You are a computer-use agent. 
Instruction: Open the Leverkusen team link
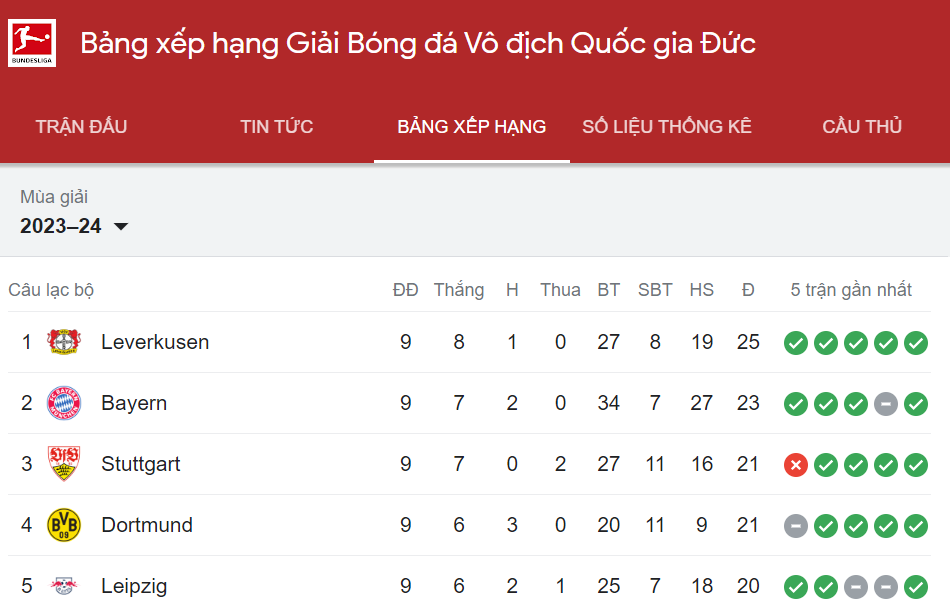(x=155, y=342)
